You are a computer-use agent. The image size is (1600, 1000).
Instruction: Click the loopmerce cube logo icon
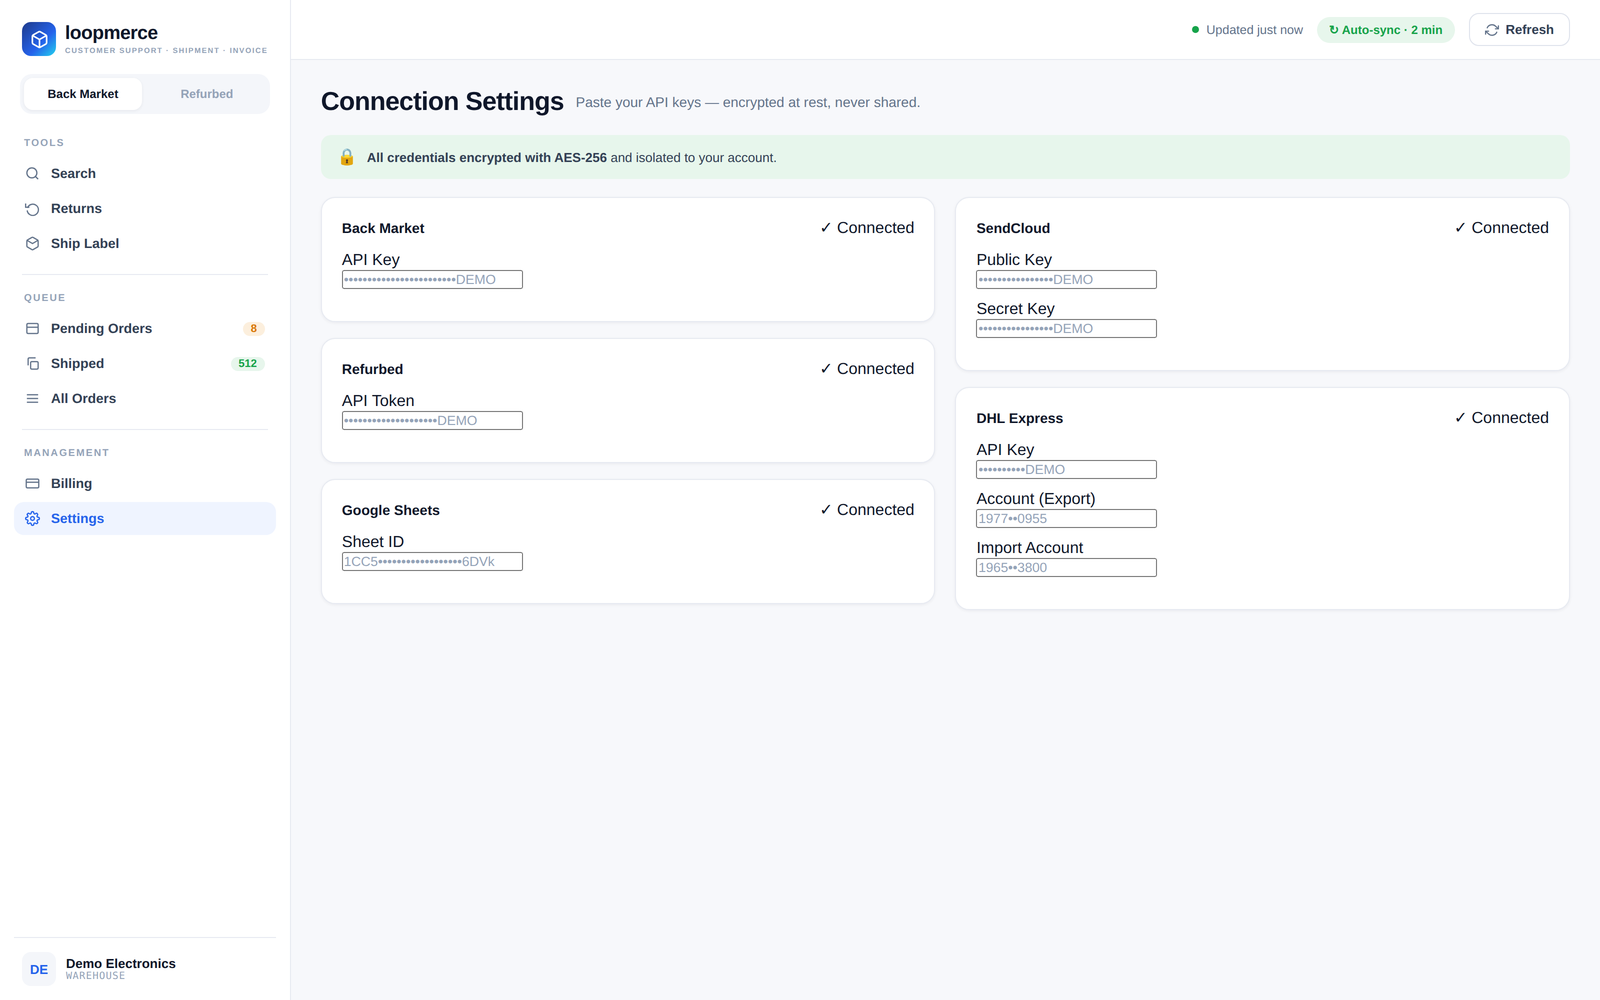[x=39, y=39]
